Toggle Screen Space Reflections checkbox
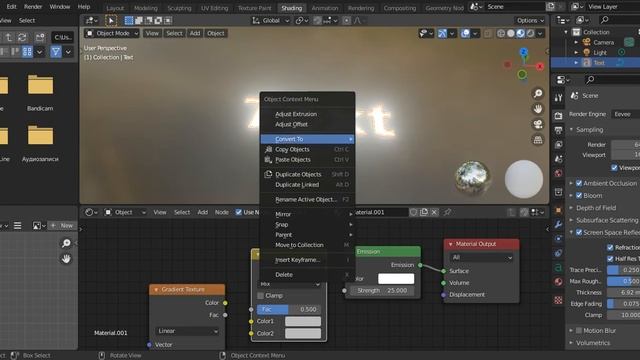The image size is (640, 360). [579, 232]
